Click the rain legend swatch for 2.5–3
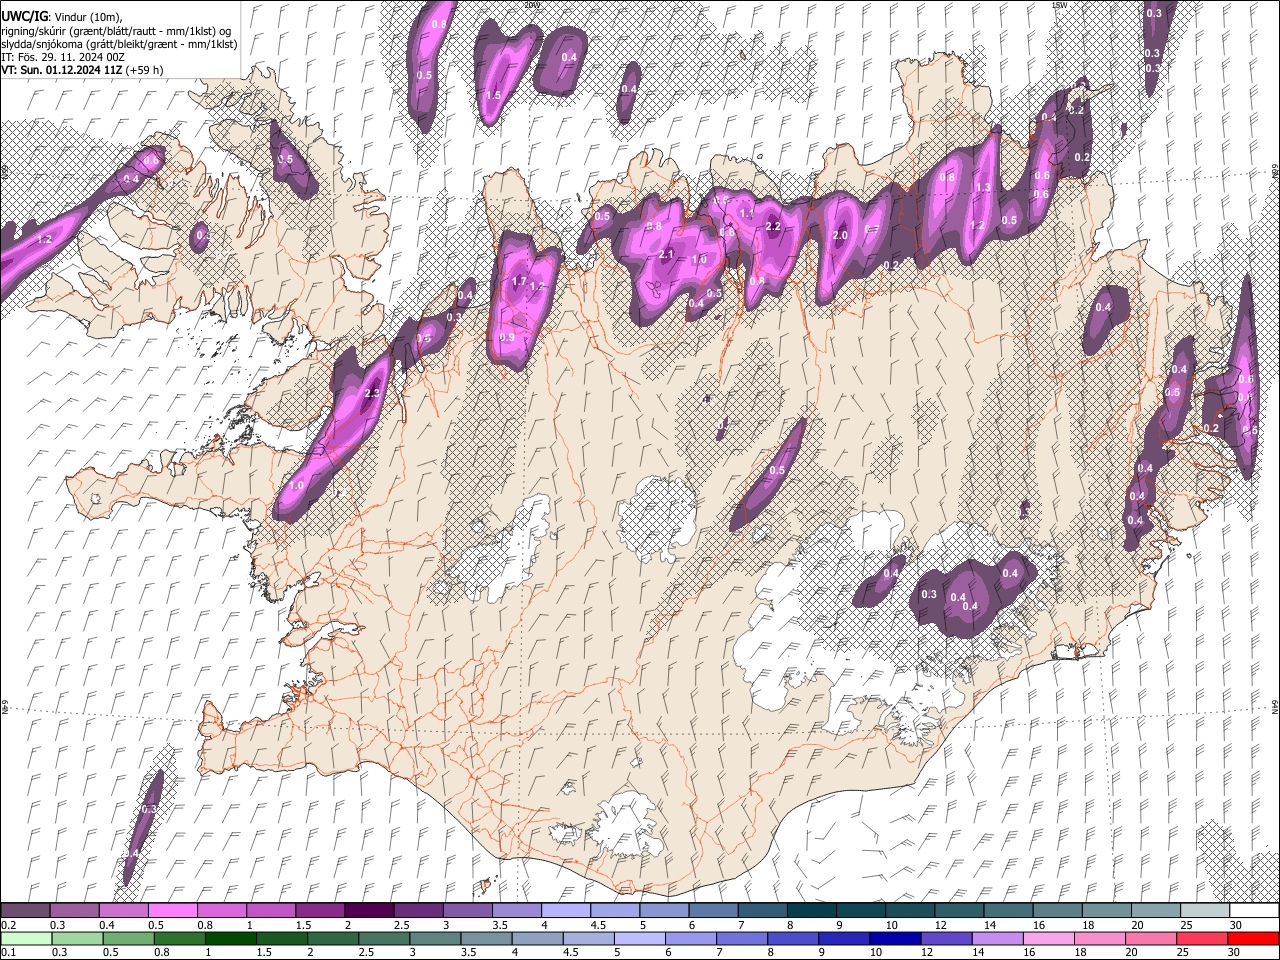 coord(383,939)
